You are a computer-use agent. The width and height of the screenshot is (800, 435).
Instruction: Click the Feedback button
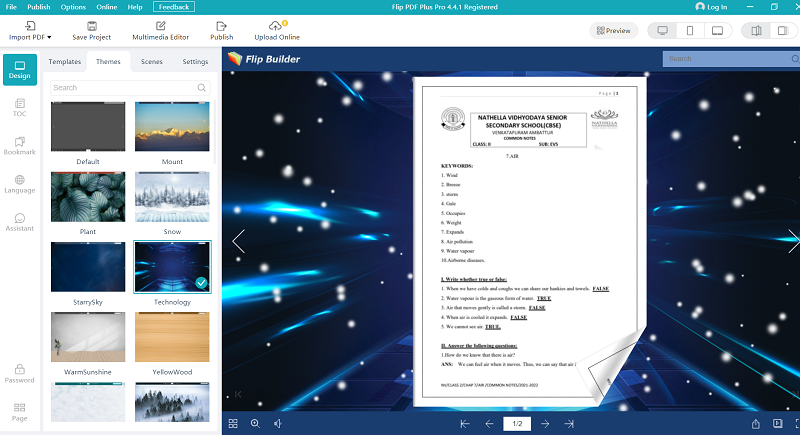174,7
